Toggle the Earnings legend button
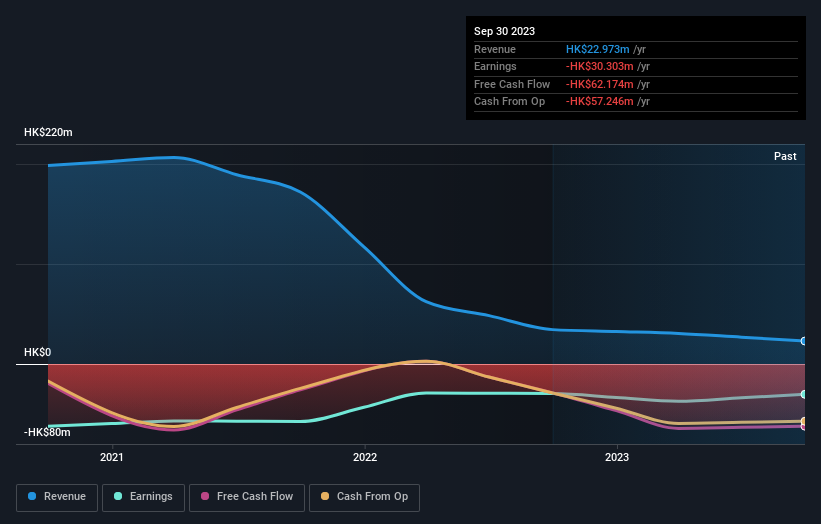 click(x=143, y=497)
